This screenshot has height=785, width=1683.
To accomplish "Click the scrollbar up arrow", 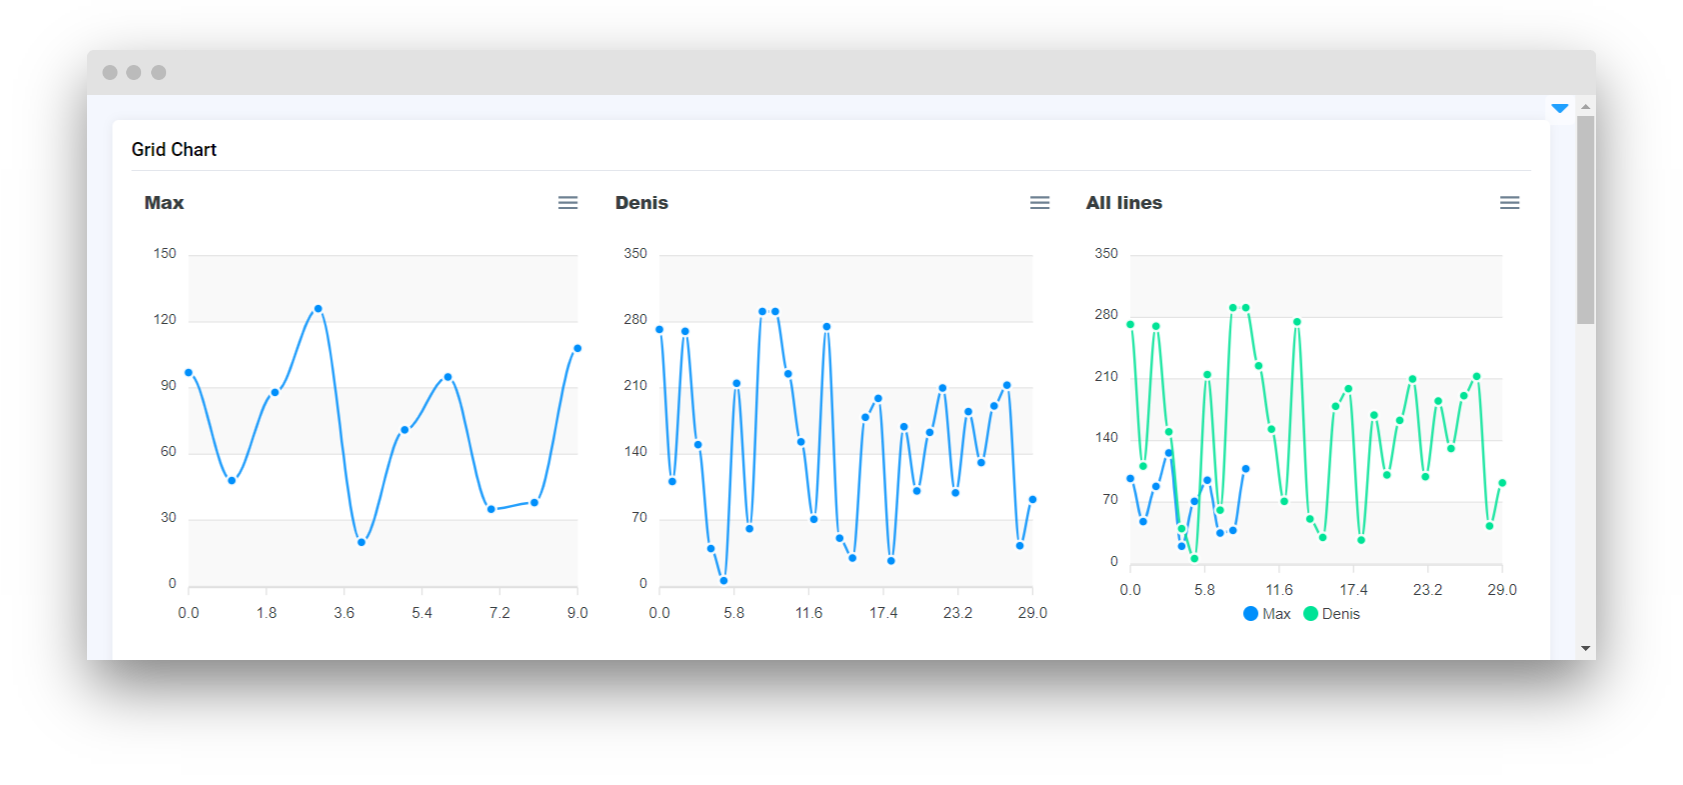I will coord(1585,106).
